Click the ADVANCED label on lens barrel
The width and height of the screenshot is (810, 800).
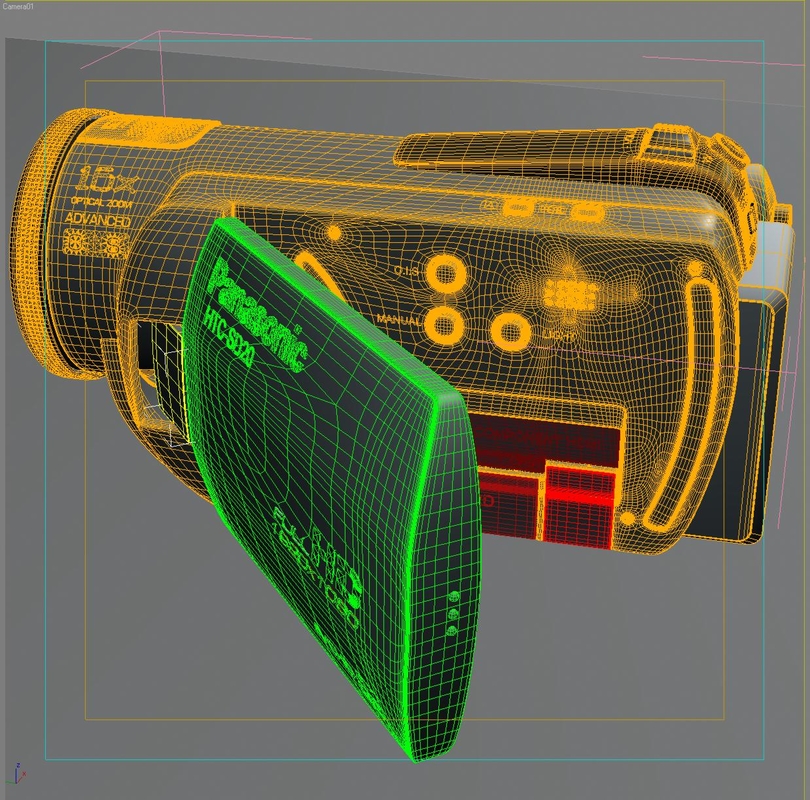point(98,219)
